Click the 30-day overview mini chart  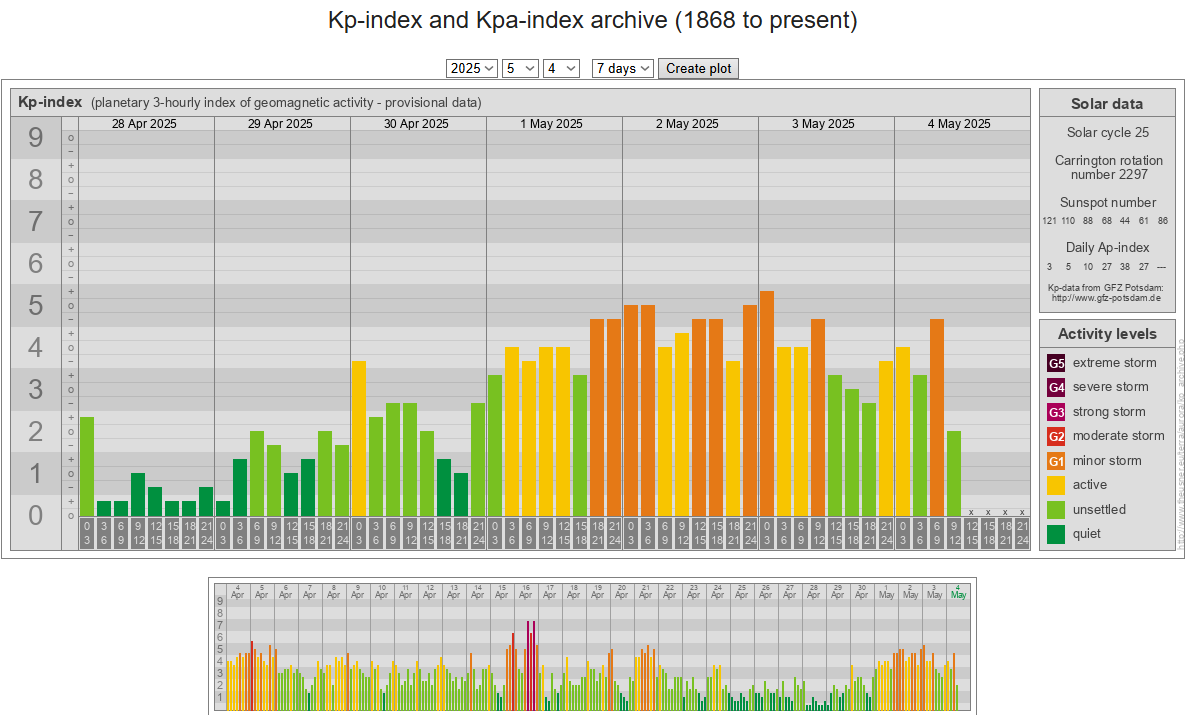click(592, 646)
